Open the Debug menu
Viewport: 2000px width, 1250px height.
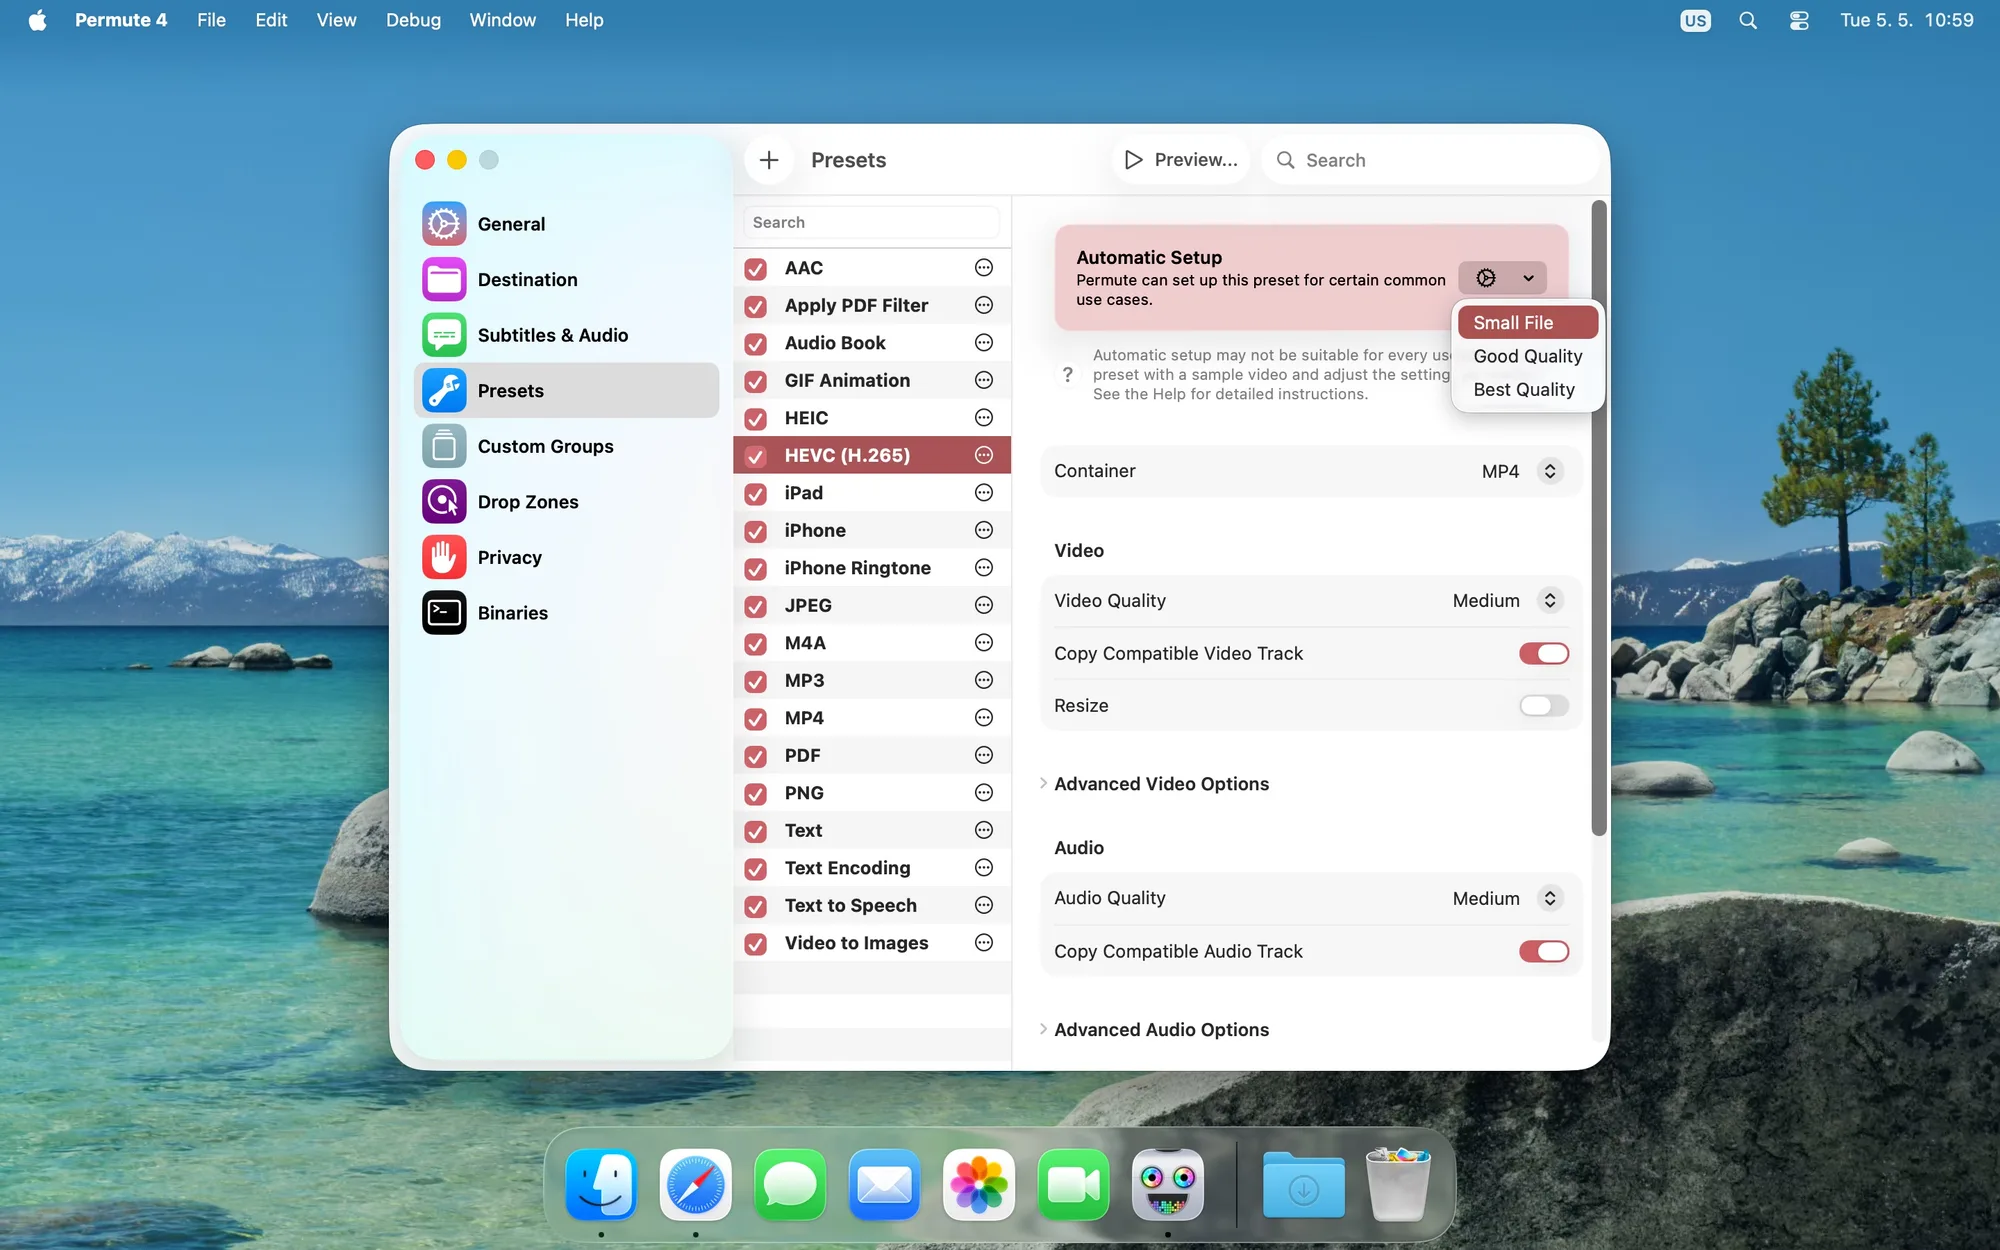tap(413, 20)
